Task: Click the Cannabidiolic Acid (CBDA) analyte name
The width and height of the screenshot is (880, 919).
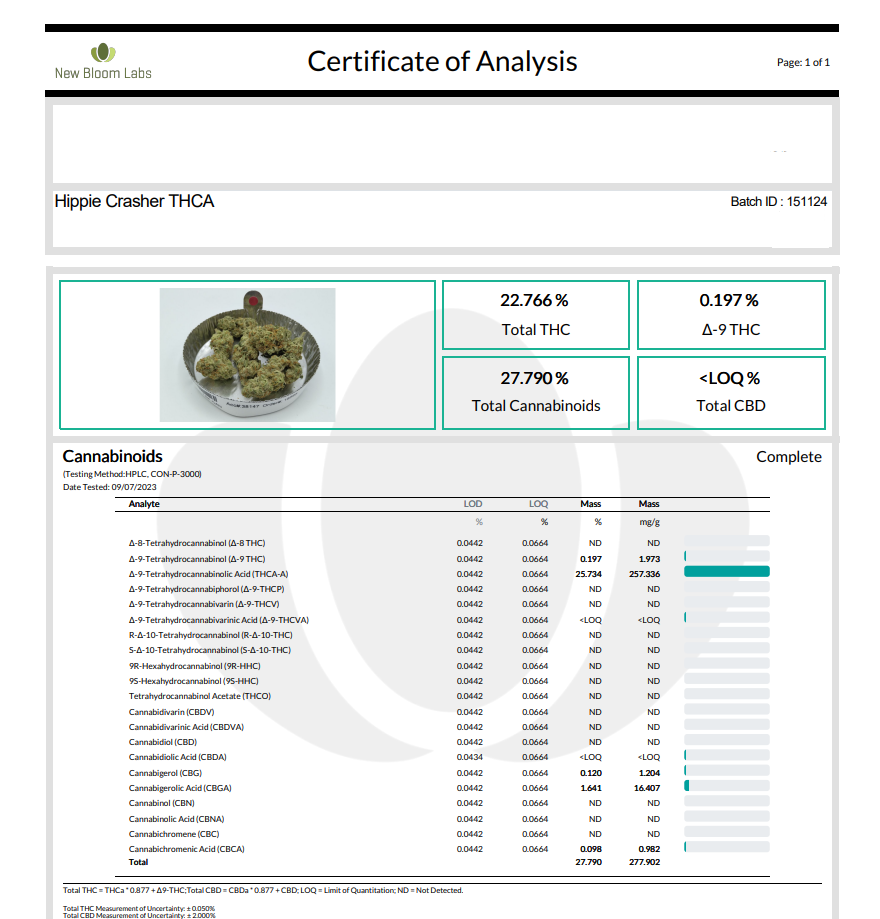Action: [x=178, y=757]
